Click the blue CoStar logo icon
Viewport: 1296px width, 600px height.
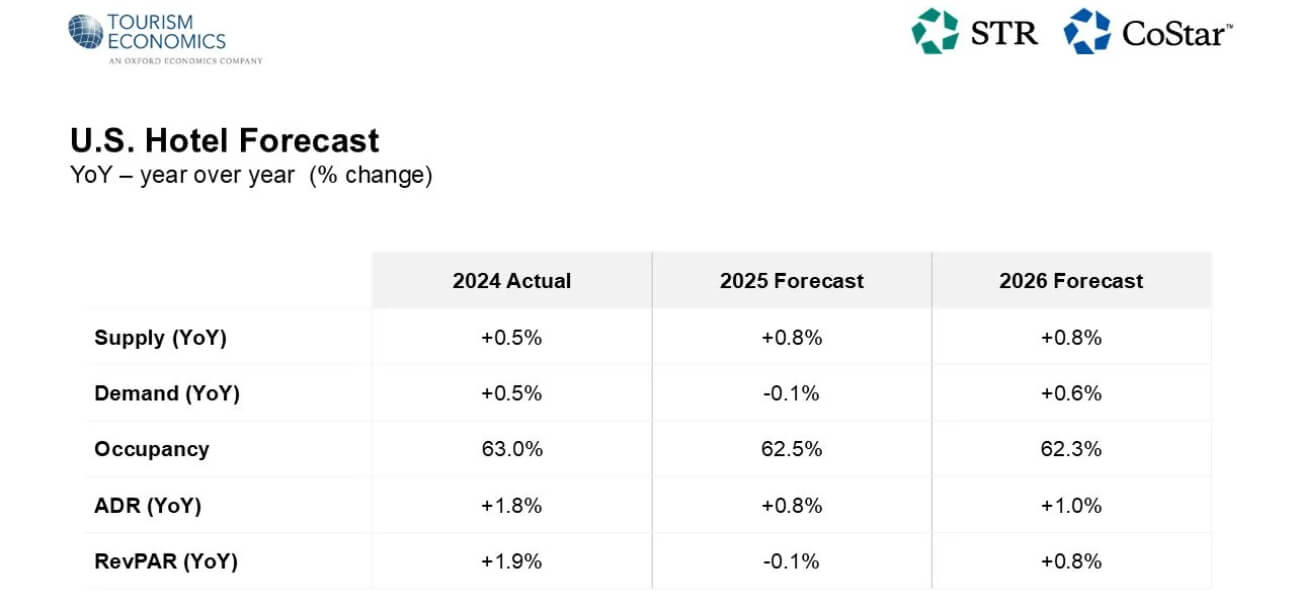1087,31
